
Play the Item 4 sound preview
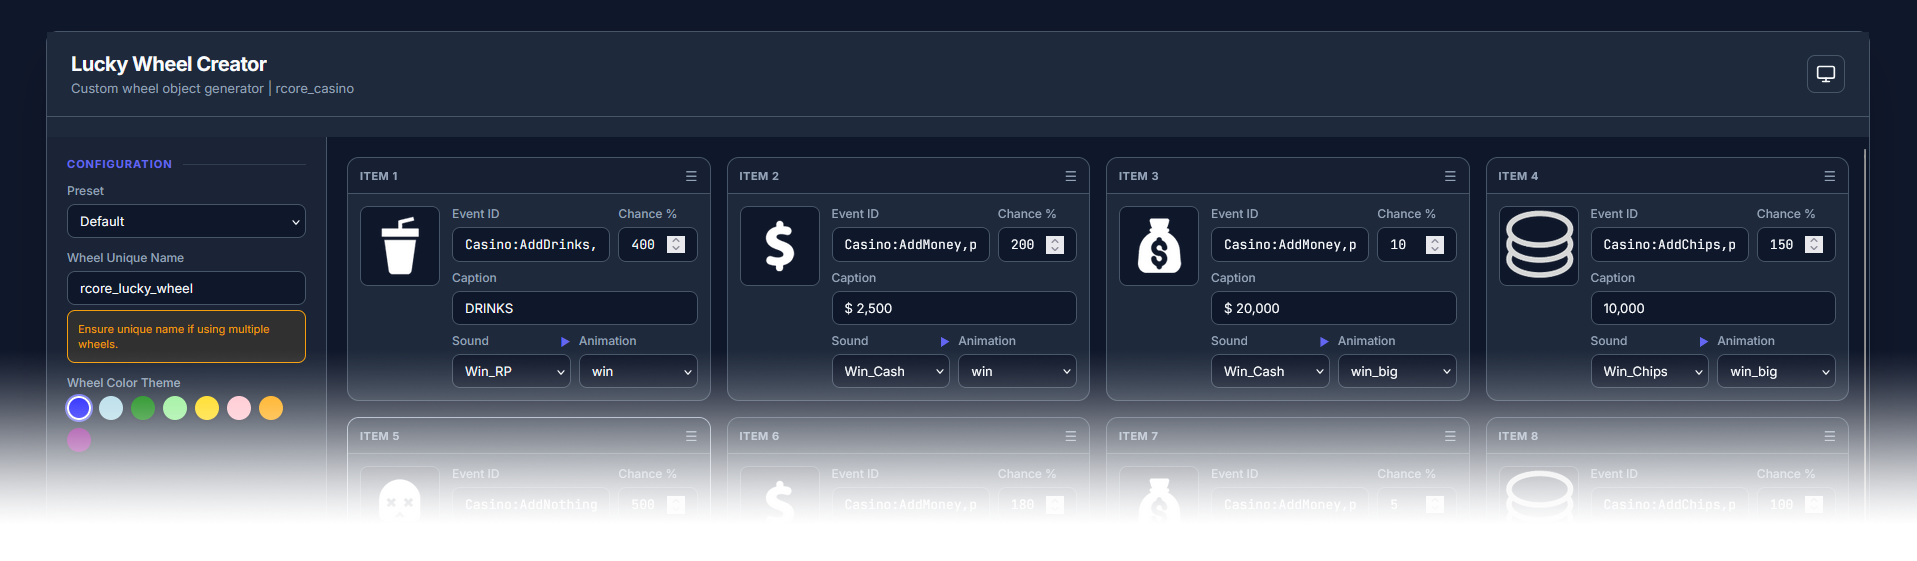1703,342
